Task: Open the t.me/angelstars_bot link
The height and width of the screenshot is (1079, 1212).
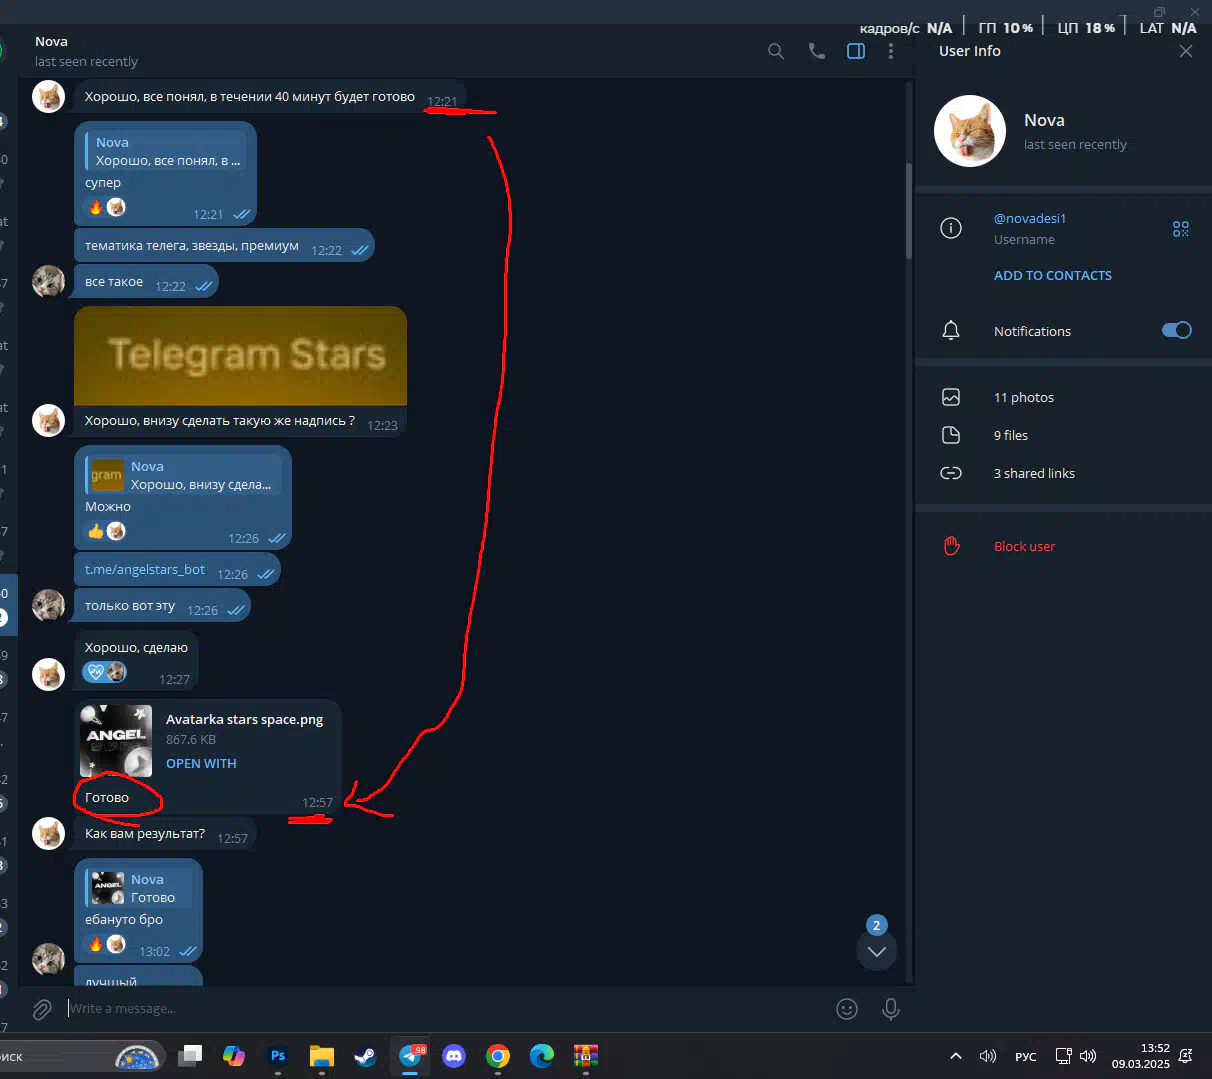Action: click(145, 570)
